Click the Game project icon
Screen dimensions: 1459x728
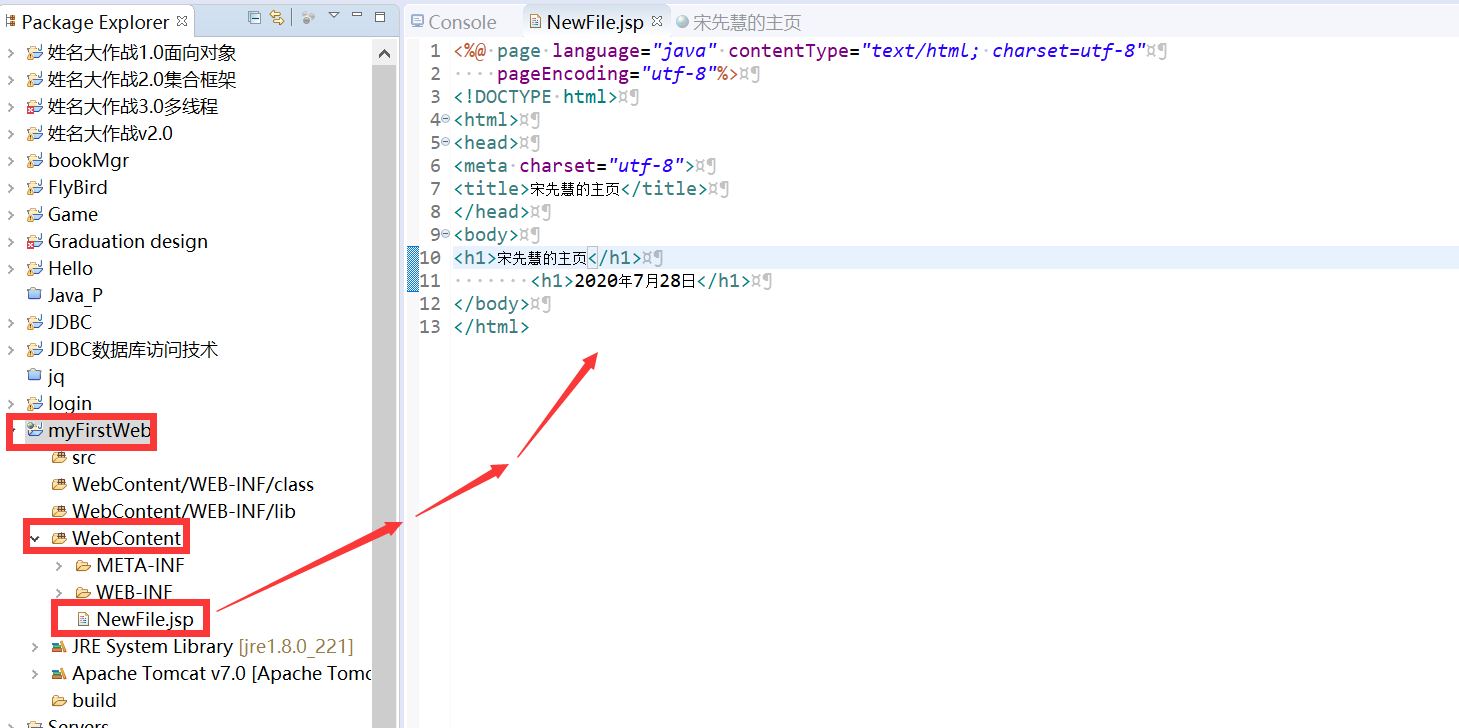tap(35, 215)
